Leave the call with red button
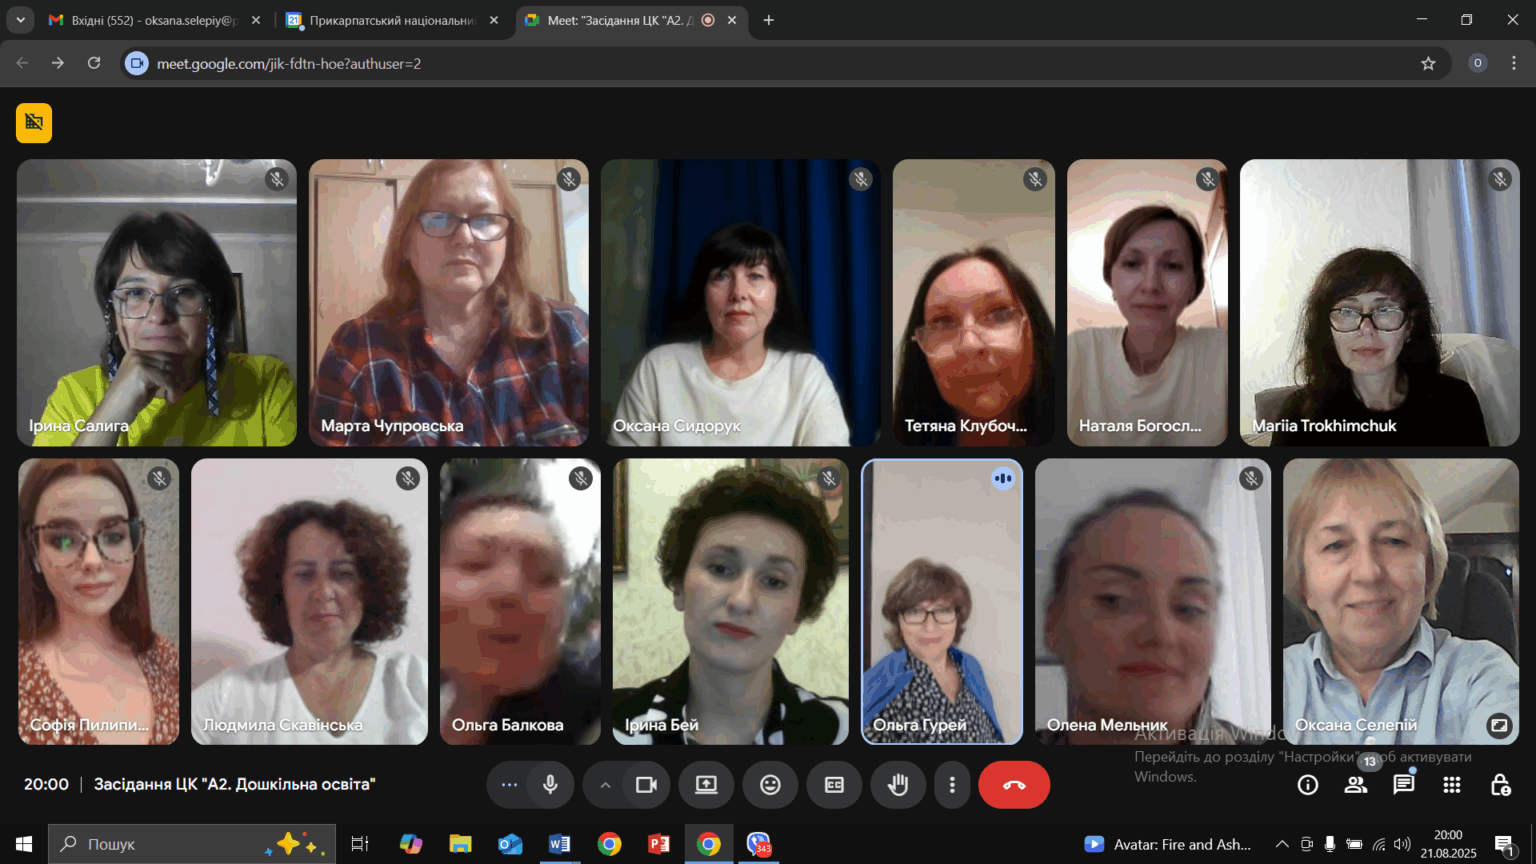 click(1014, 785)
